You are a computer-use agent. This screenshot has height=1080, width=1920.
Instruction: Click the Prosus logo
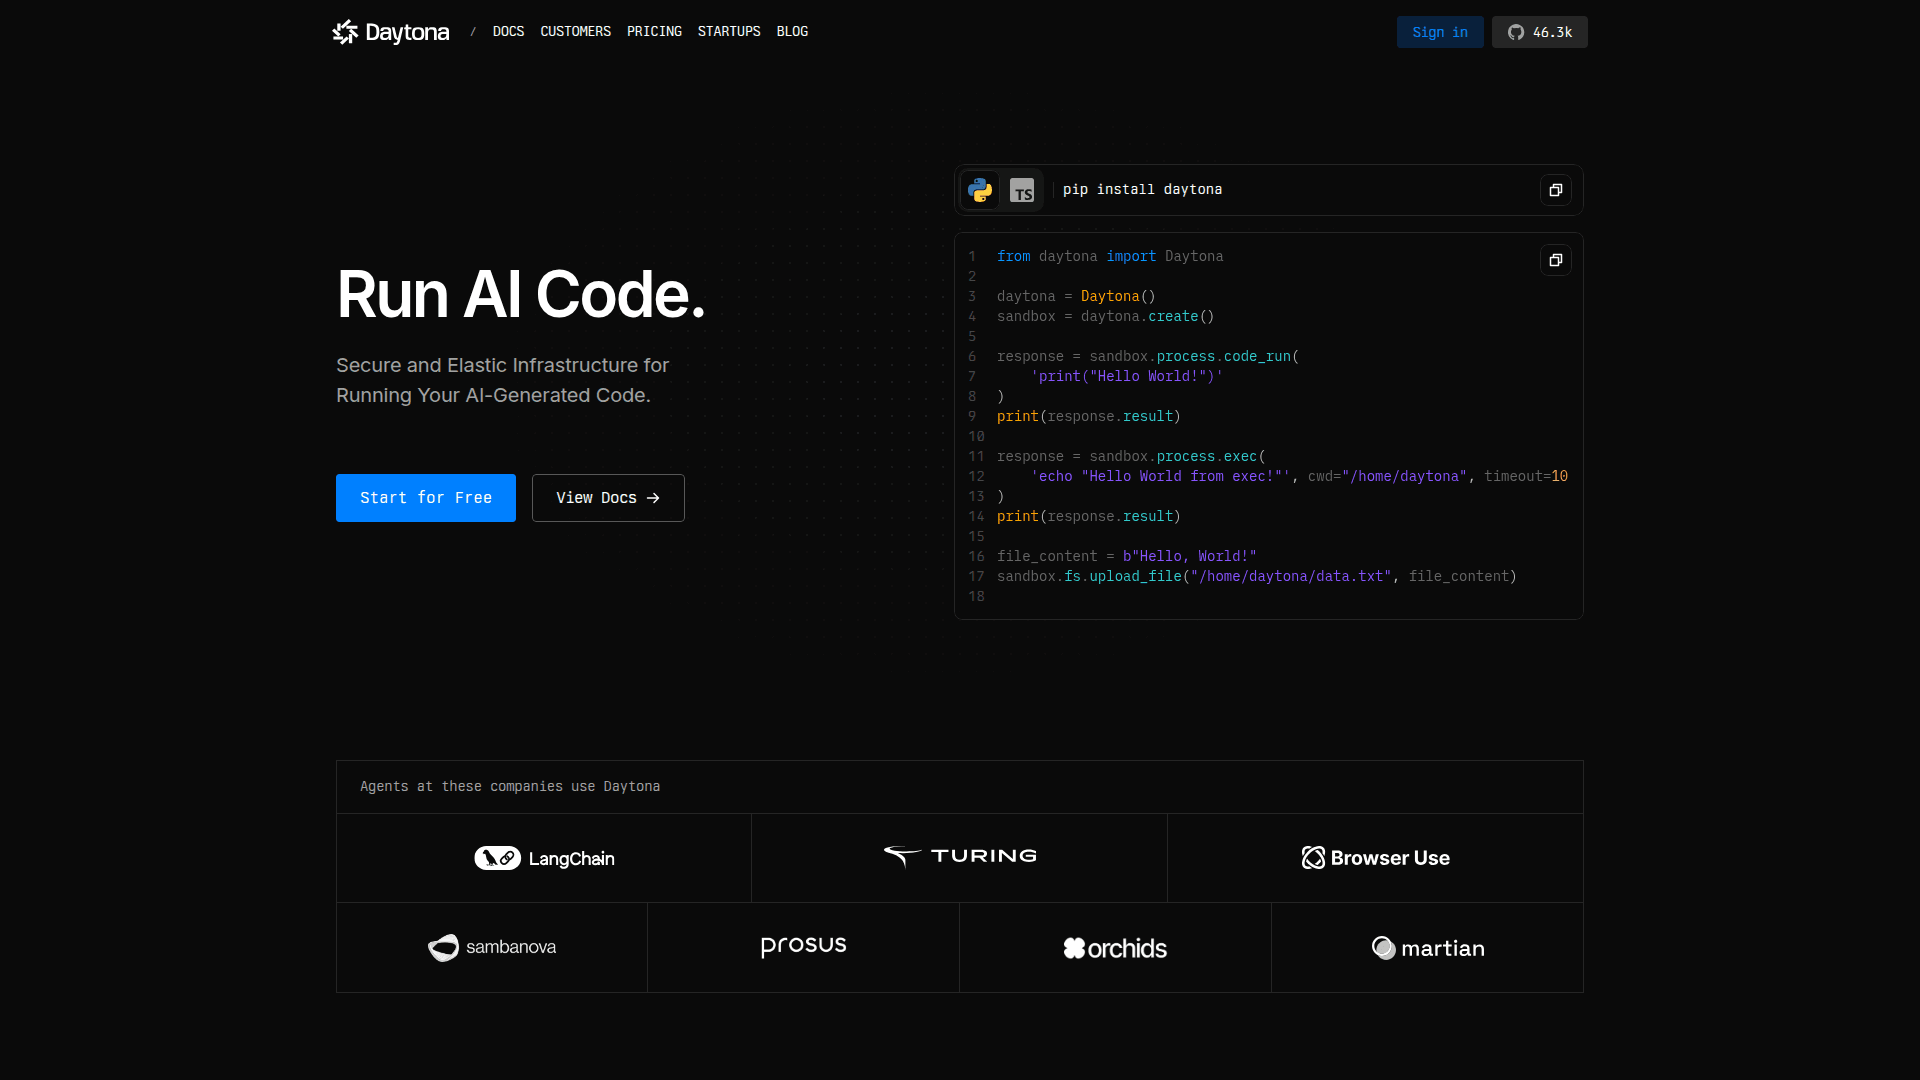803,946
